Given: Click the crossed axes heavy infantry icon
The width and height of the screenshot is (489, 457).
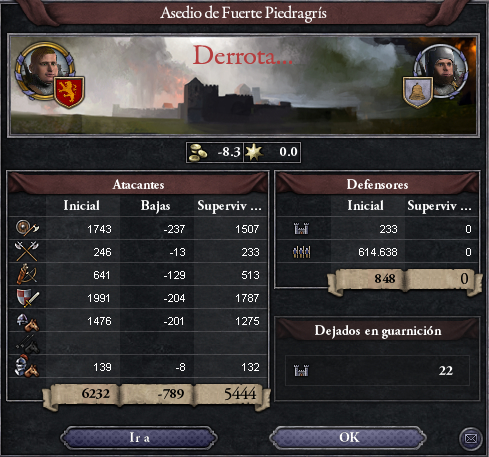Looking at the screenshot, I should (x=27, y=251).
